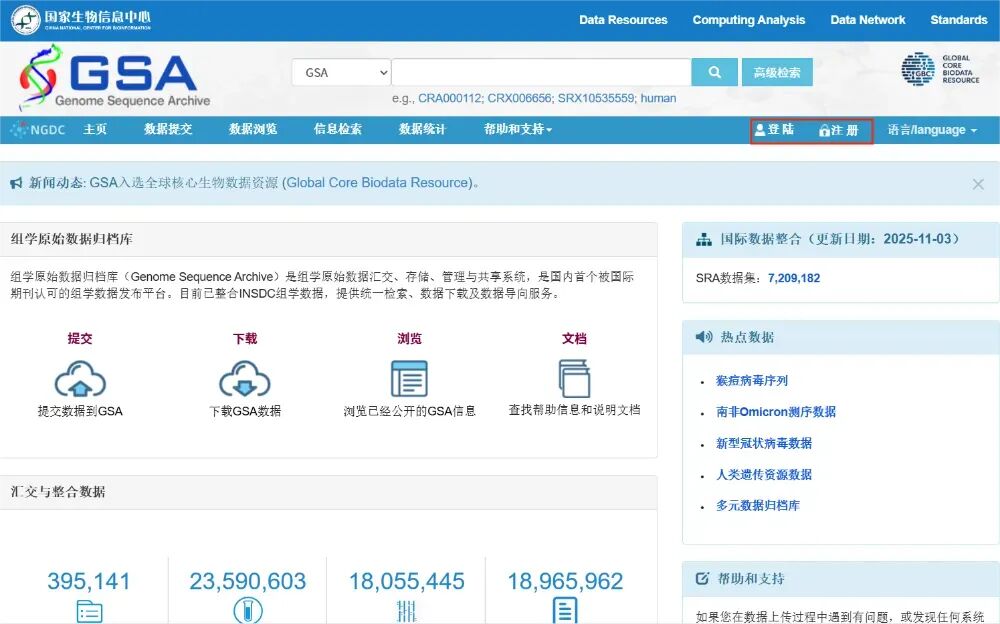Click the 下载GSA数据 caption
The image size is (1000, 624).
(x=245, y=412)
